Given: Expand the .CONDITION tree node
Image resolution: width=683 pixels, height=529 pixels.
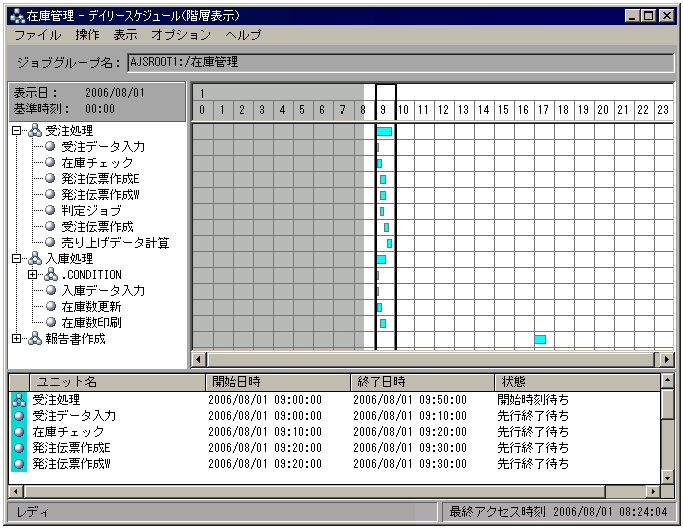Looking at the screenshot, I should point(33,275).
